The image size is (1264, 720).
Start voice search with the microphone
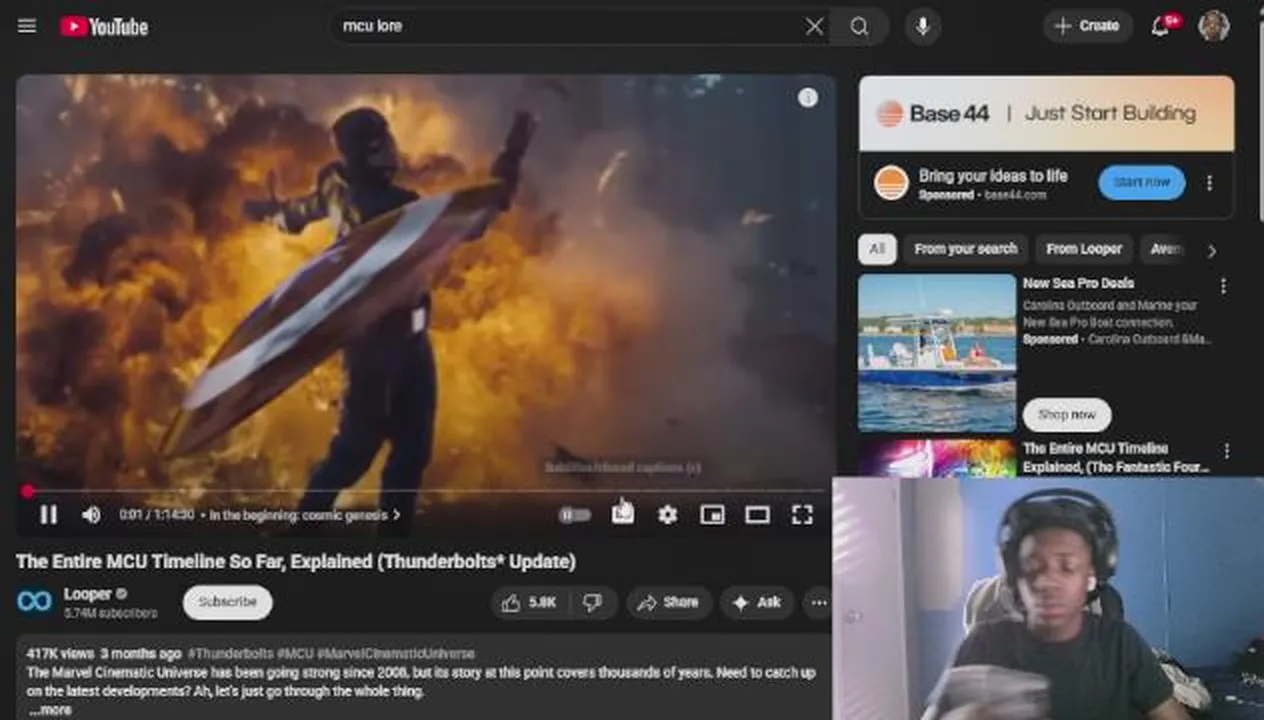click(923, 27)
